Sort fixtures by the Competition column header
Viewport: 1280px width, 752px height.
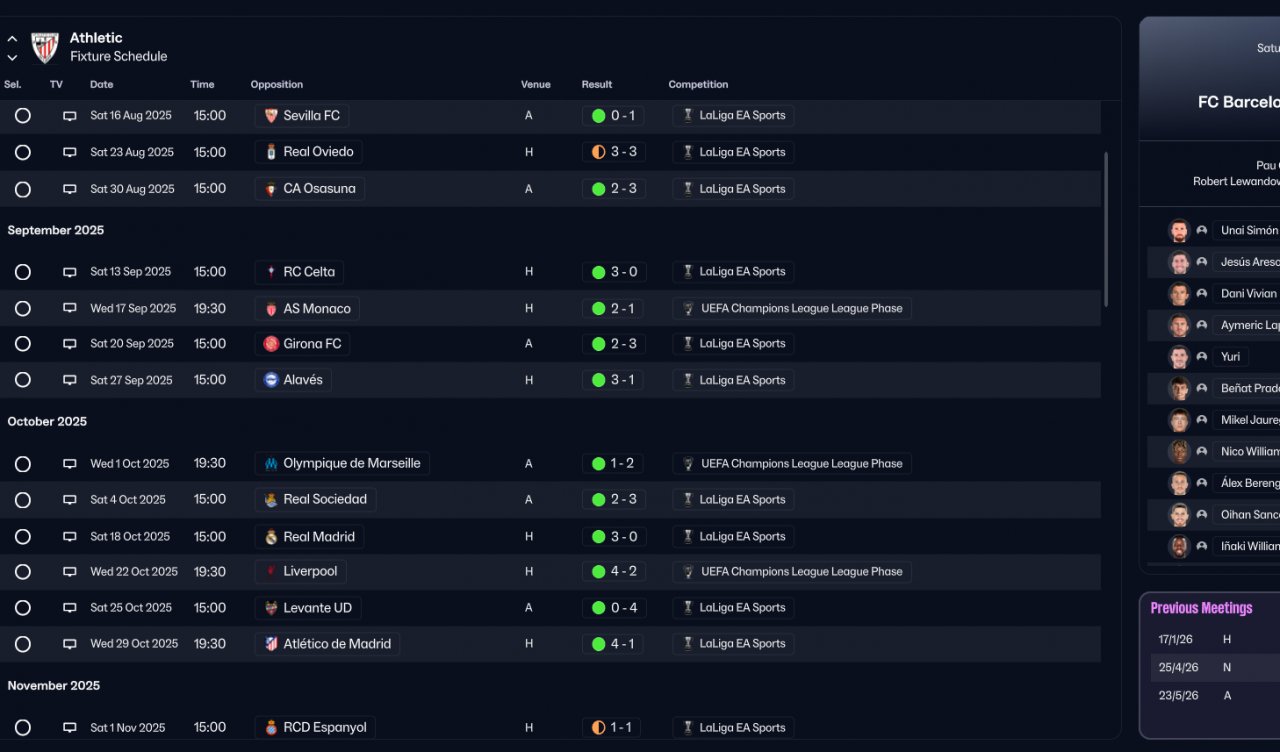[x=698, y=85]
